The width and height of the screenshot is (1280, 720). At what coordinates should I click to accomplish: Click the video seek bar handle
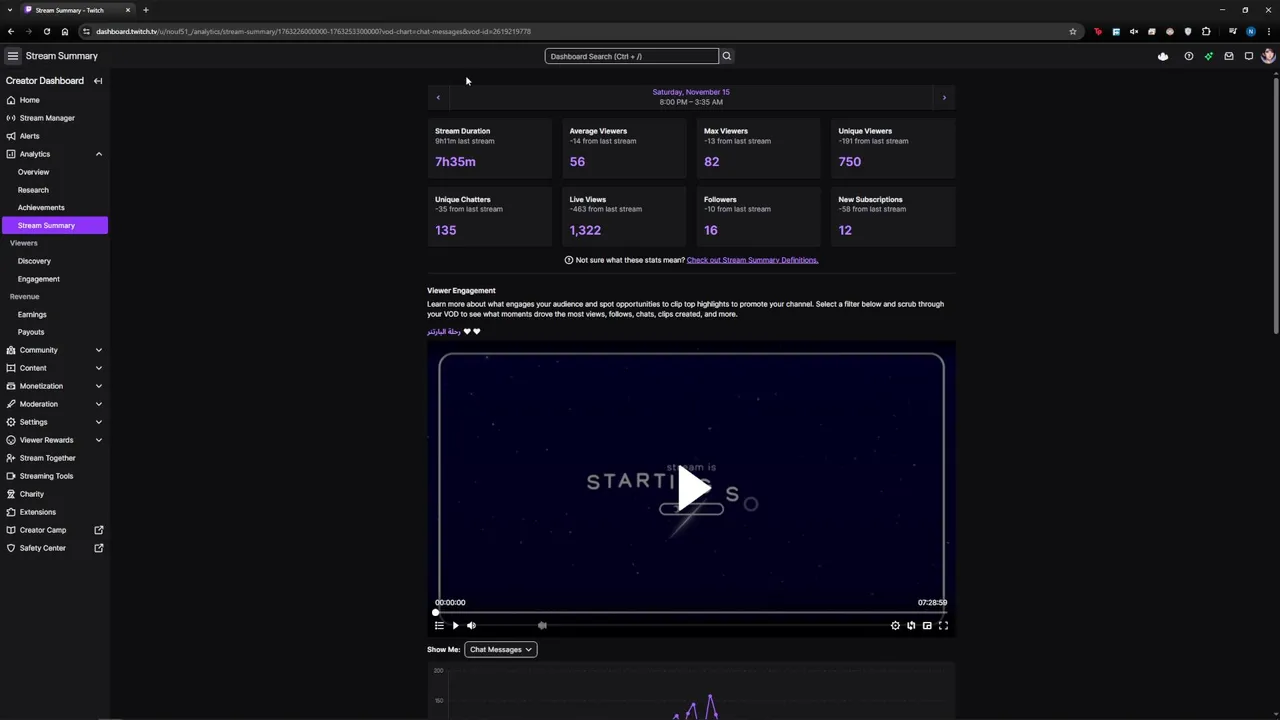(436, 612)
